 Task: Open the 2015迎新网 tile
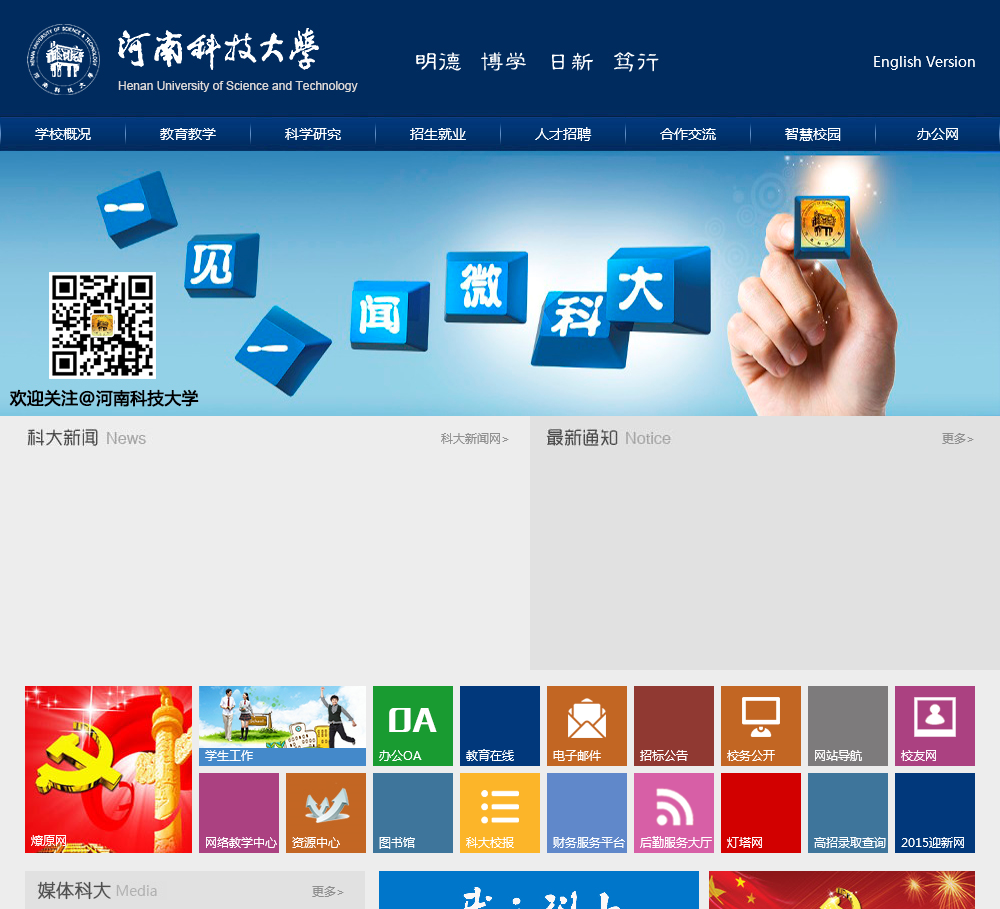[x=935, y=813]
